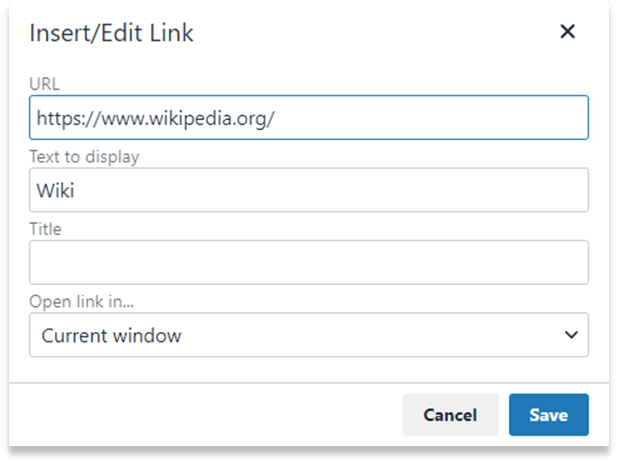Place cursor in the wikipedia.org URL text
This screenshot has width=618, height=463.
point(156,118)
